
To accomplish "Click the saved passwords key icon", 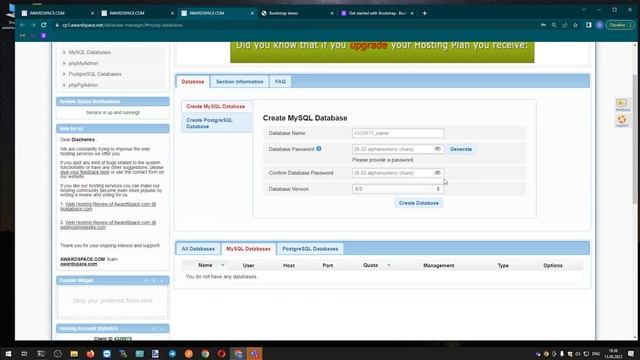I will click(543, 25).
